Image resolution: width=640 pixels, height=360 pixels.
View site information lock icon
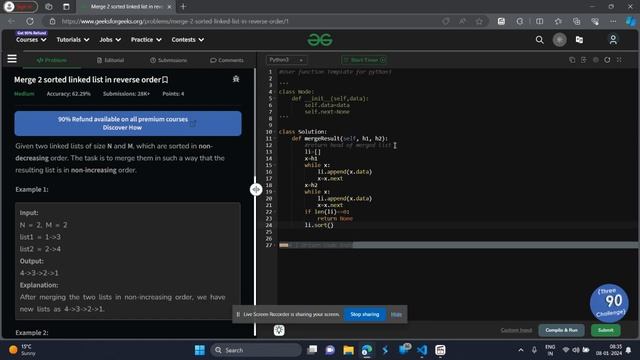click(53, 21)
